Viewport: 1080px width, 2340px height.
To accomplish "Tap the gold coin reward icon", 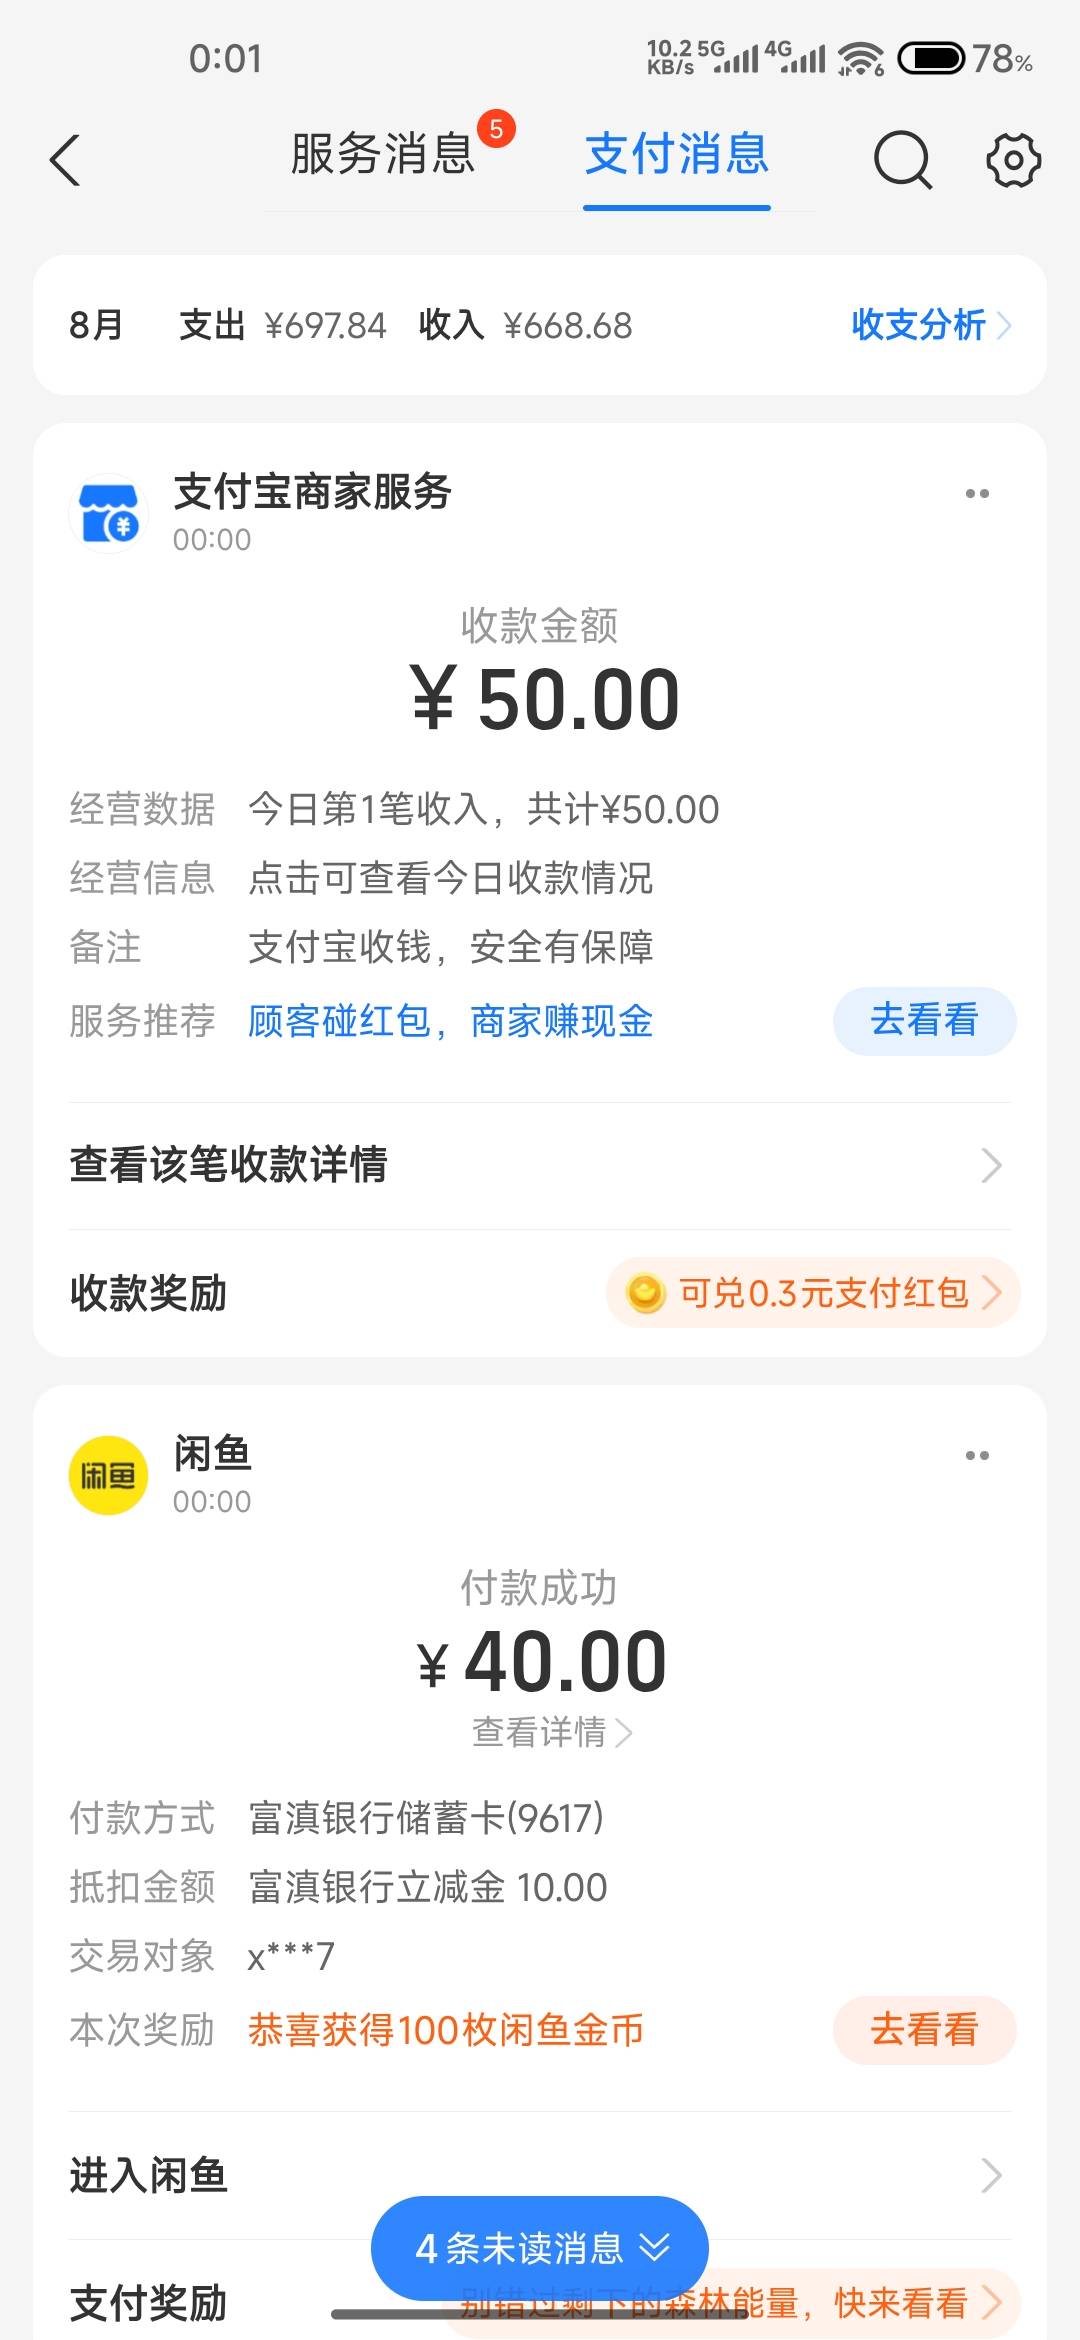I will (645, 1293).
